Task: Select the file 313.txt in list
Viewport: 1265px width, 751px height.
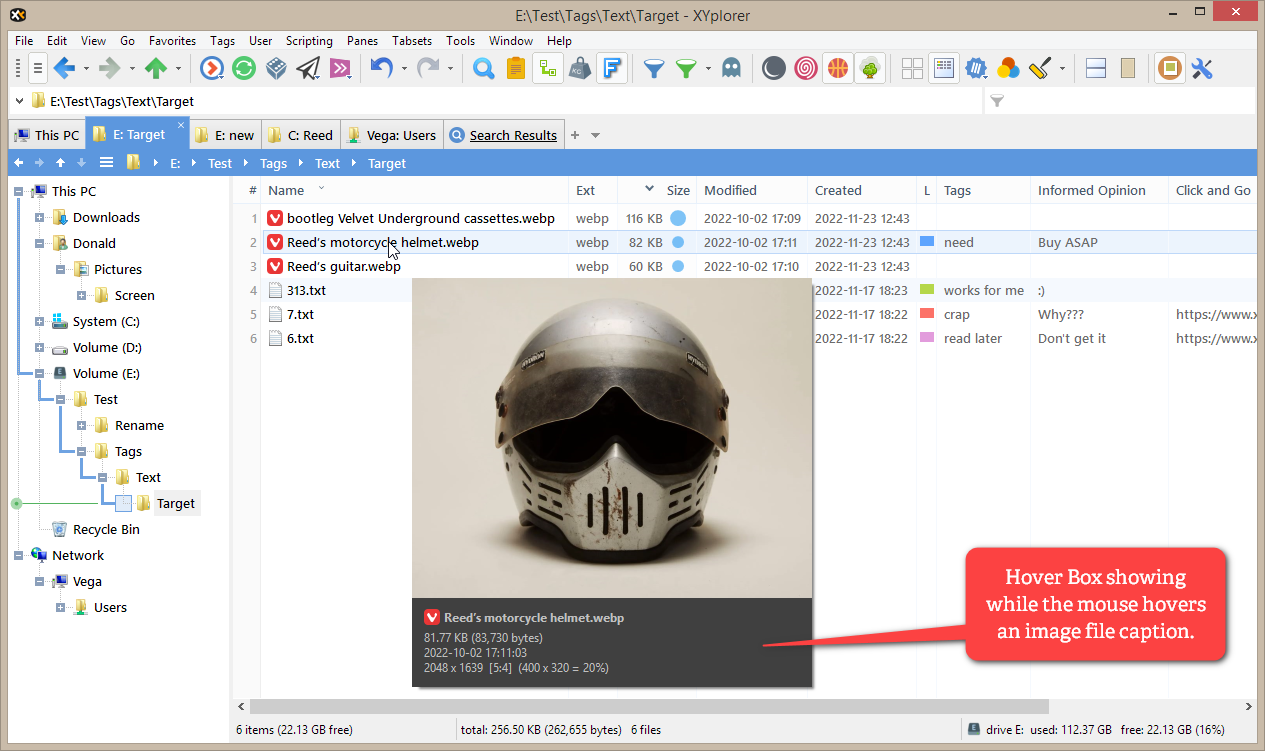Action: (306, 290)
